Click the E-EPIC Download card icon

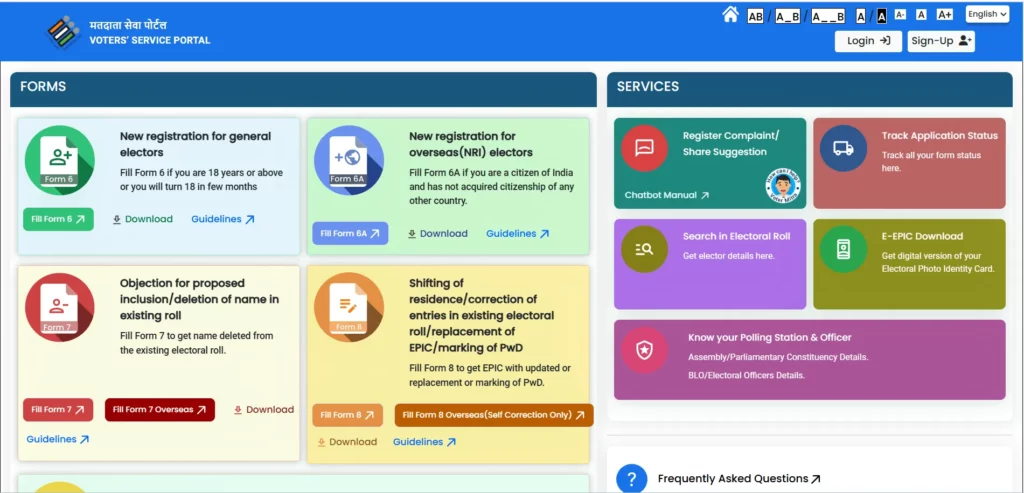[x=843, y=249]
